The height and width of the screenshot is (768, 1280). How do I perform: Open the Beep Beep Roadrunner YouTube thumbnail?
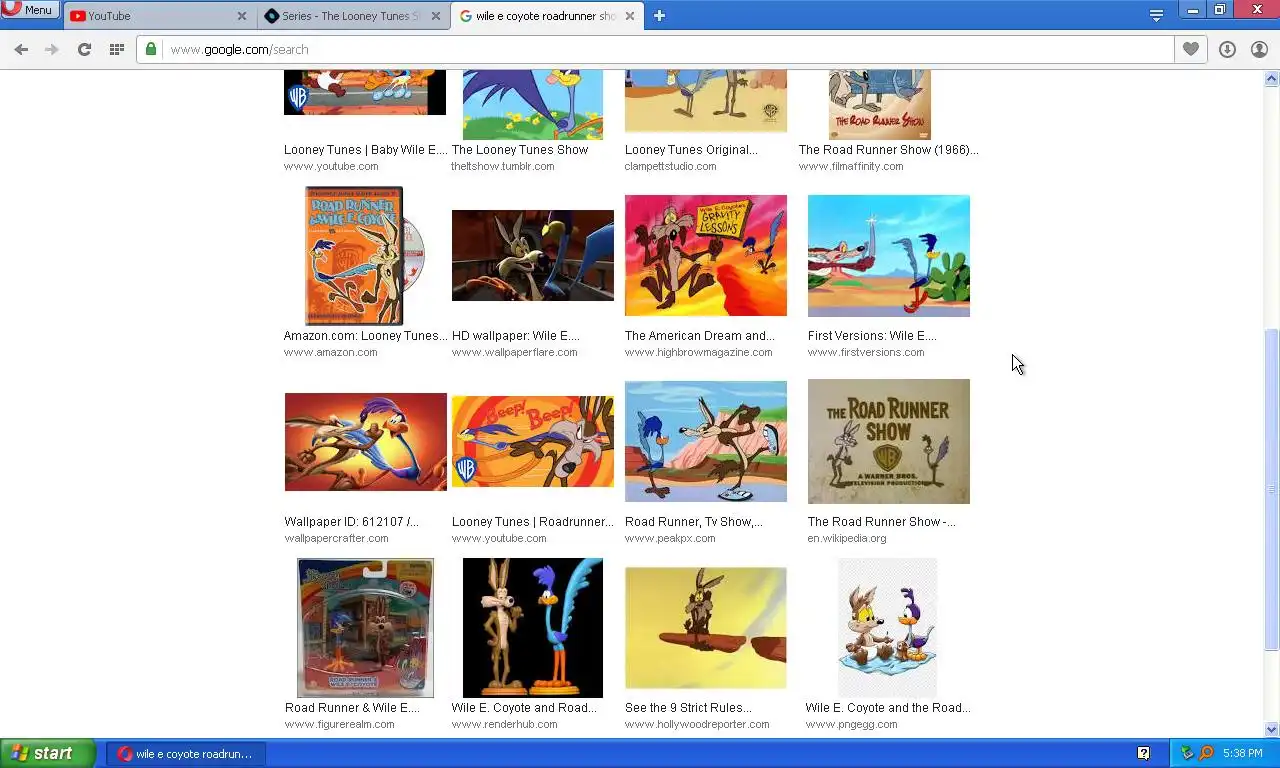click(x=532, y=441)
